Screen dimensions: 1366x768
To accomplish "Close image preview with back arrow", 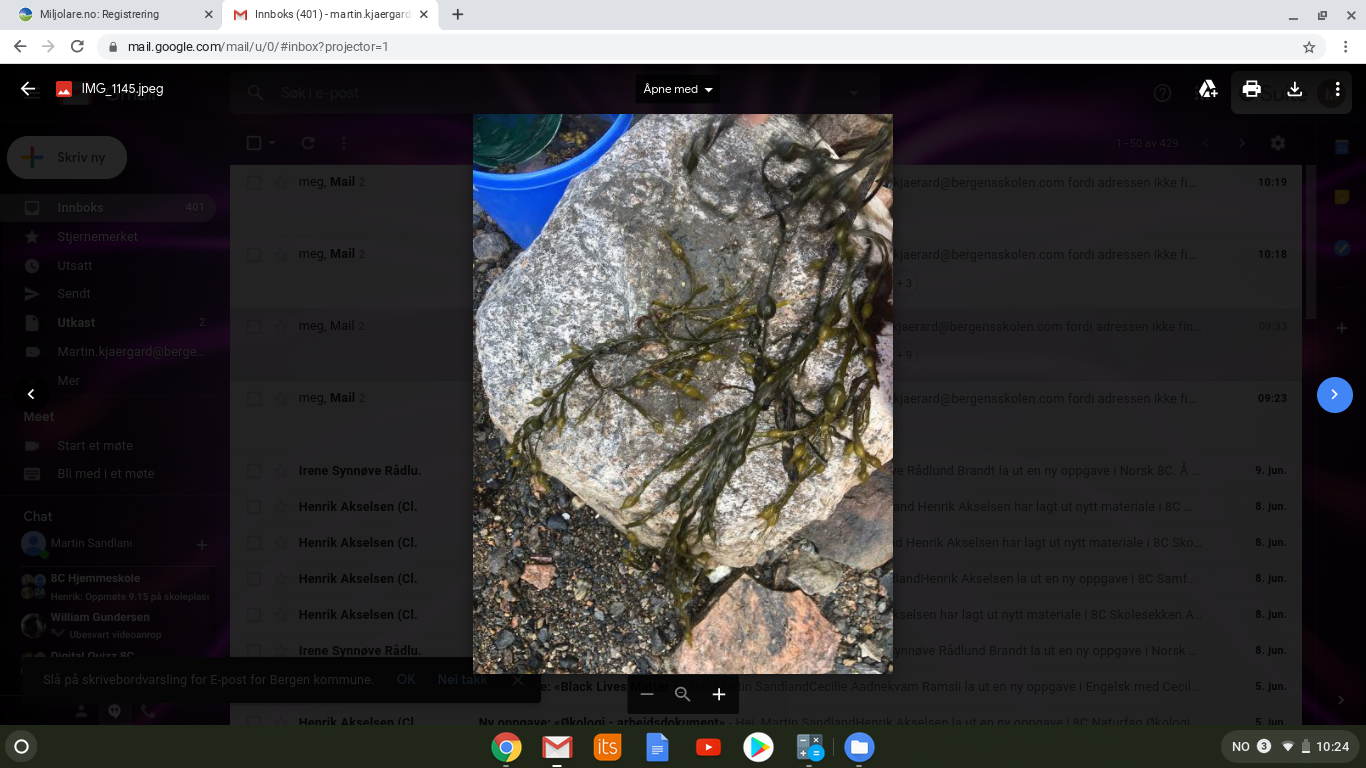I will tap(28, 89).
